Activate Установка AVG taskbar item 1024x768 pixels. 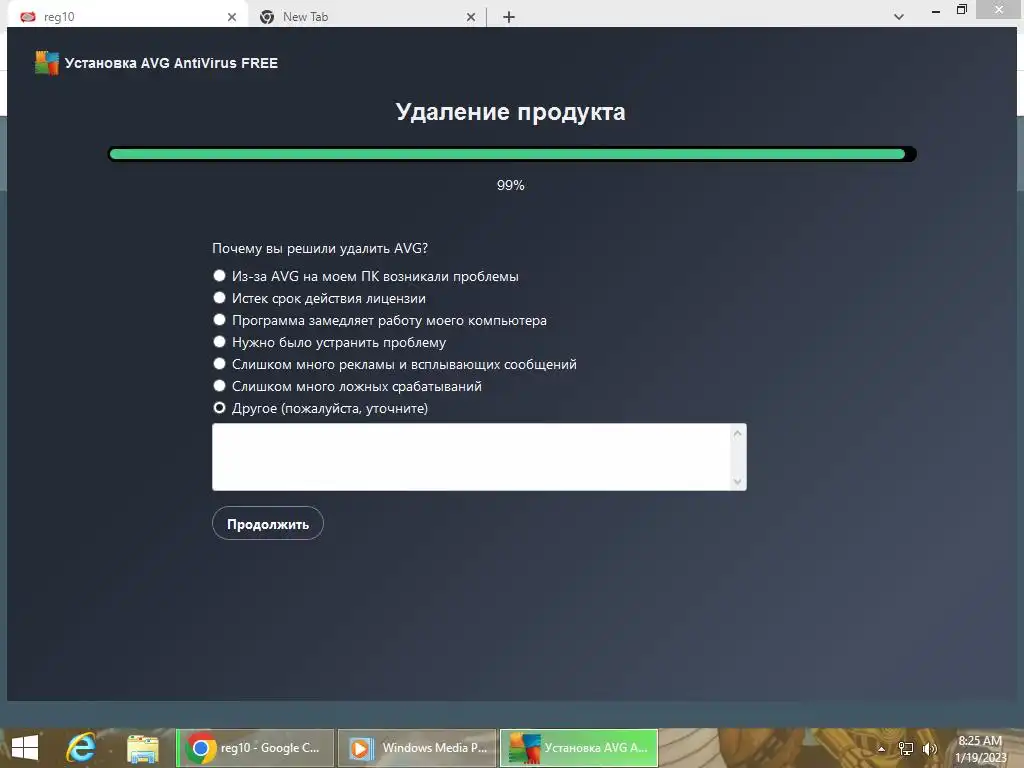point(579,748)
